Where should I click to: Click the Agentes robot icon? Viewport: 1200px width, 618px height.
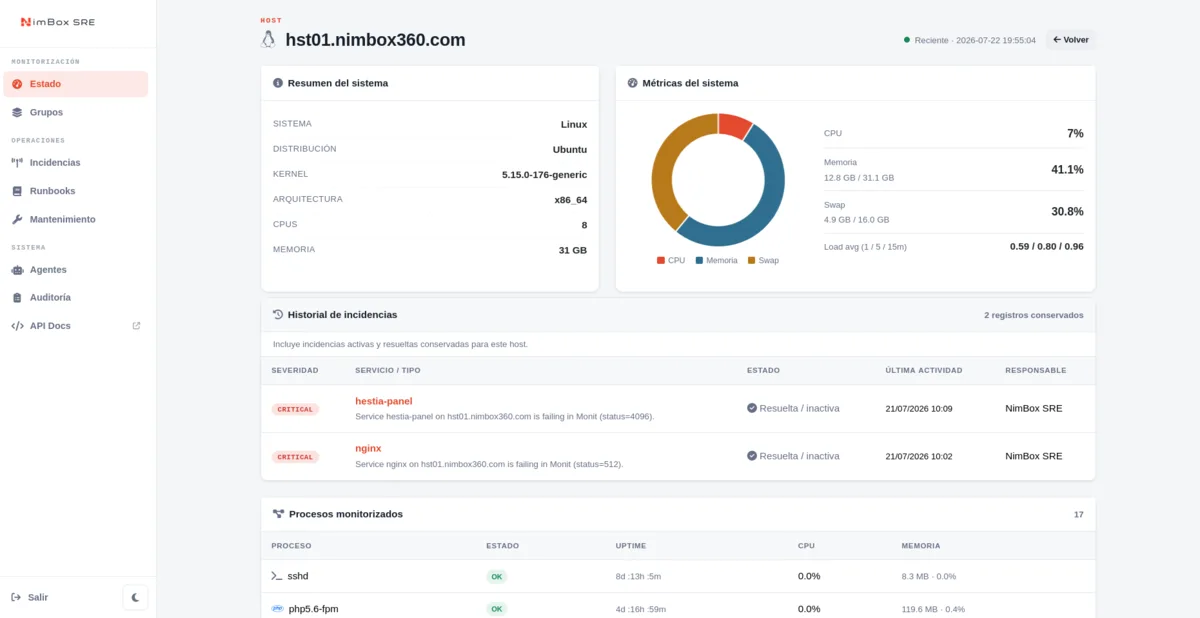click(17, 269)
